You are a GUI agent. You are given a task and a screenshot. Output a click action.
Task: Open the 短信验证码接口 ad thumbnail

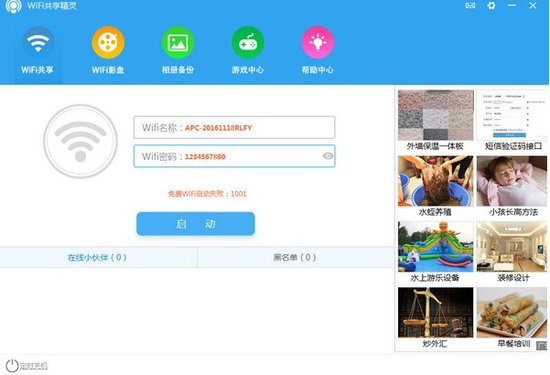(511, 115)
